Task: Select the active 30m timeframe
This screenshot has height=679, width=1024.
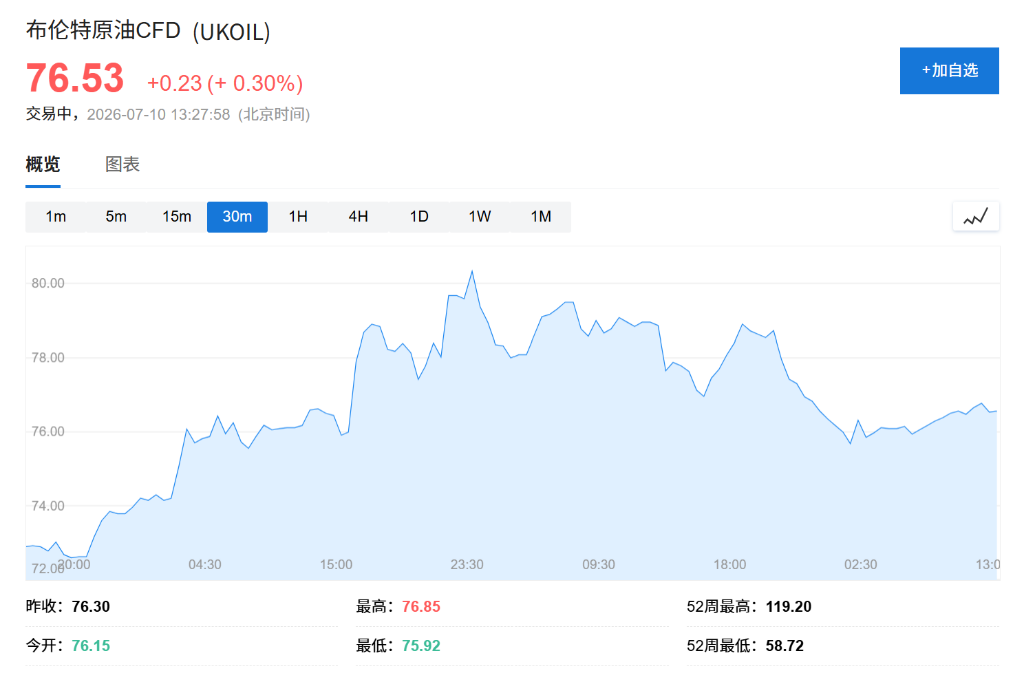Action: pos(237,217)
